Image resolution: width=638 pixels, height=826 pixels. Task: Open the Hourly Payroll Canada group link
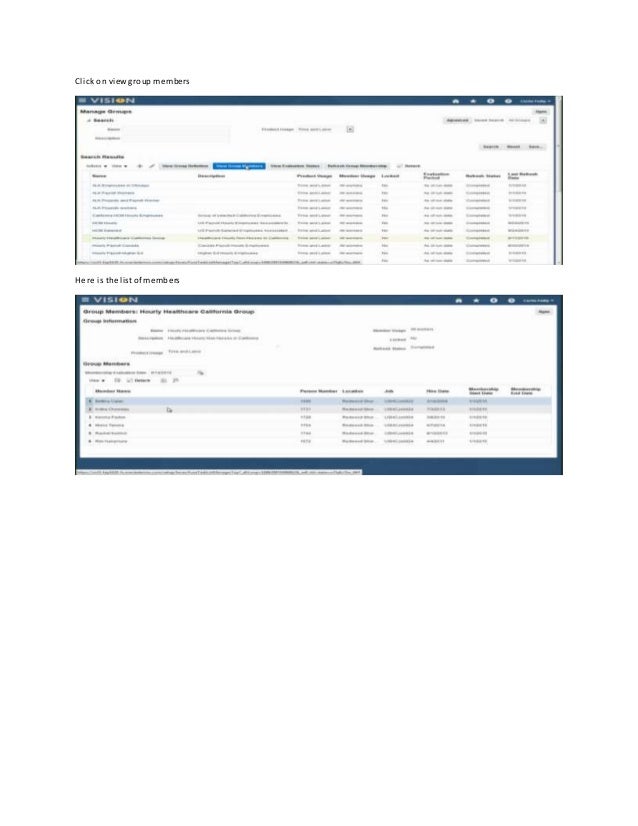click(x=115, y=245)
